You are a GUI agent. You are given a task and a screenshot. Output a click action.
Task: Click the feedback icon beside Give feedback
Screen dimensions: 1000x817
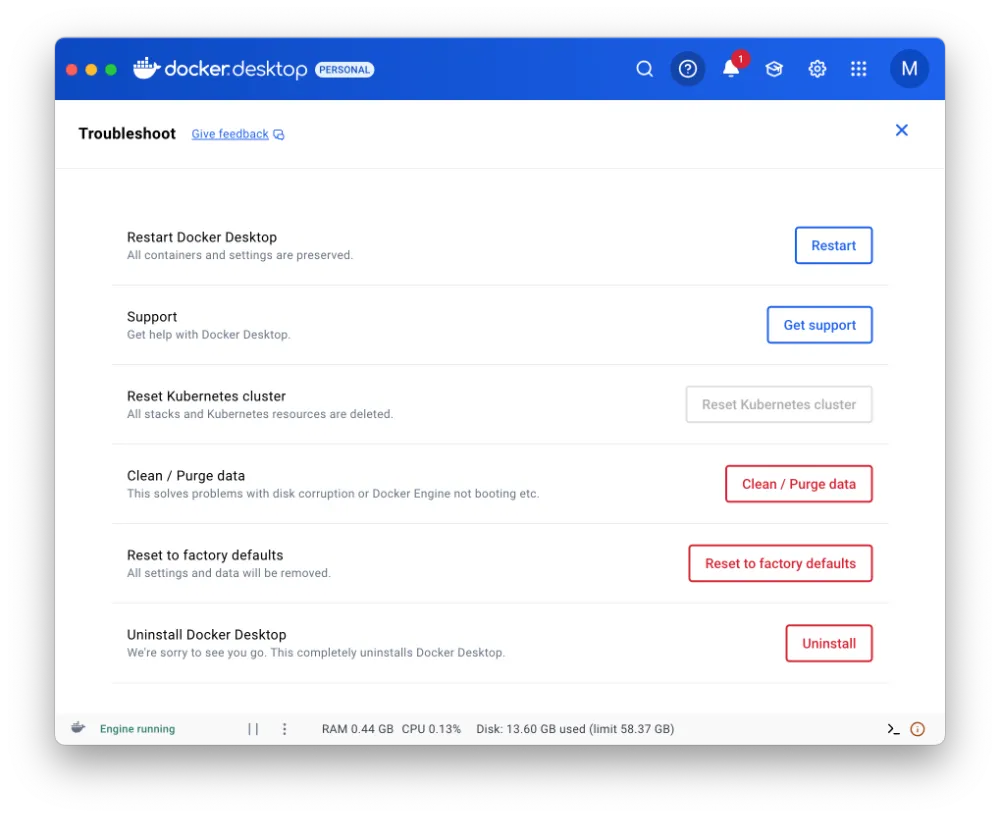pos(279,135)
